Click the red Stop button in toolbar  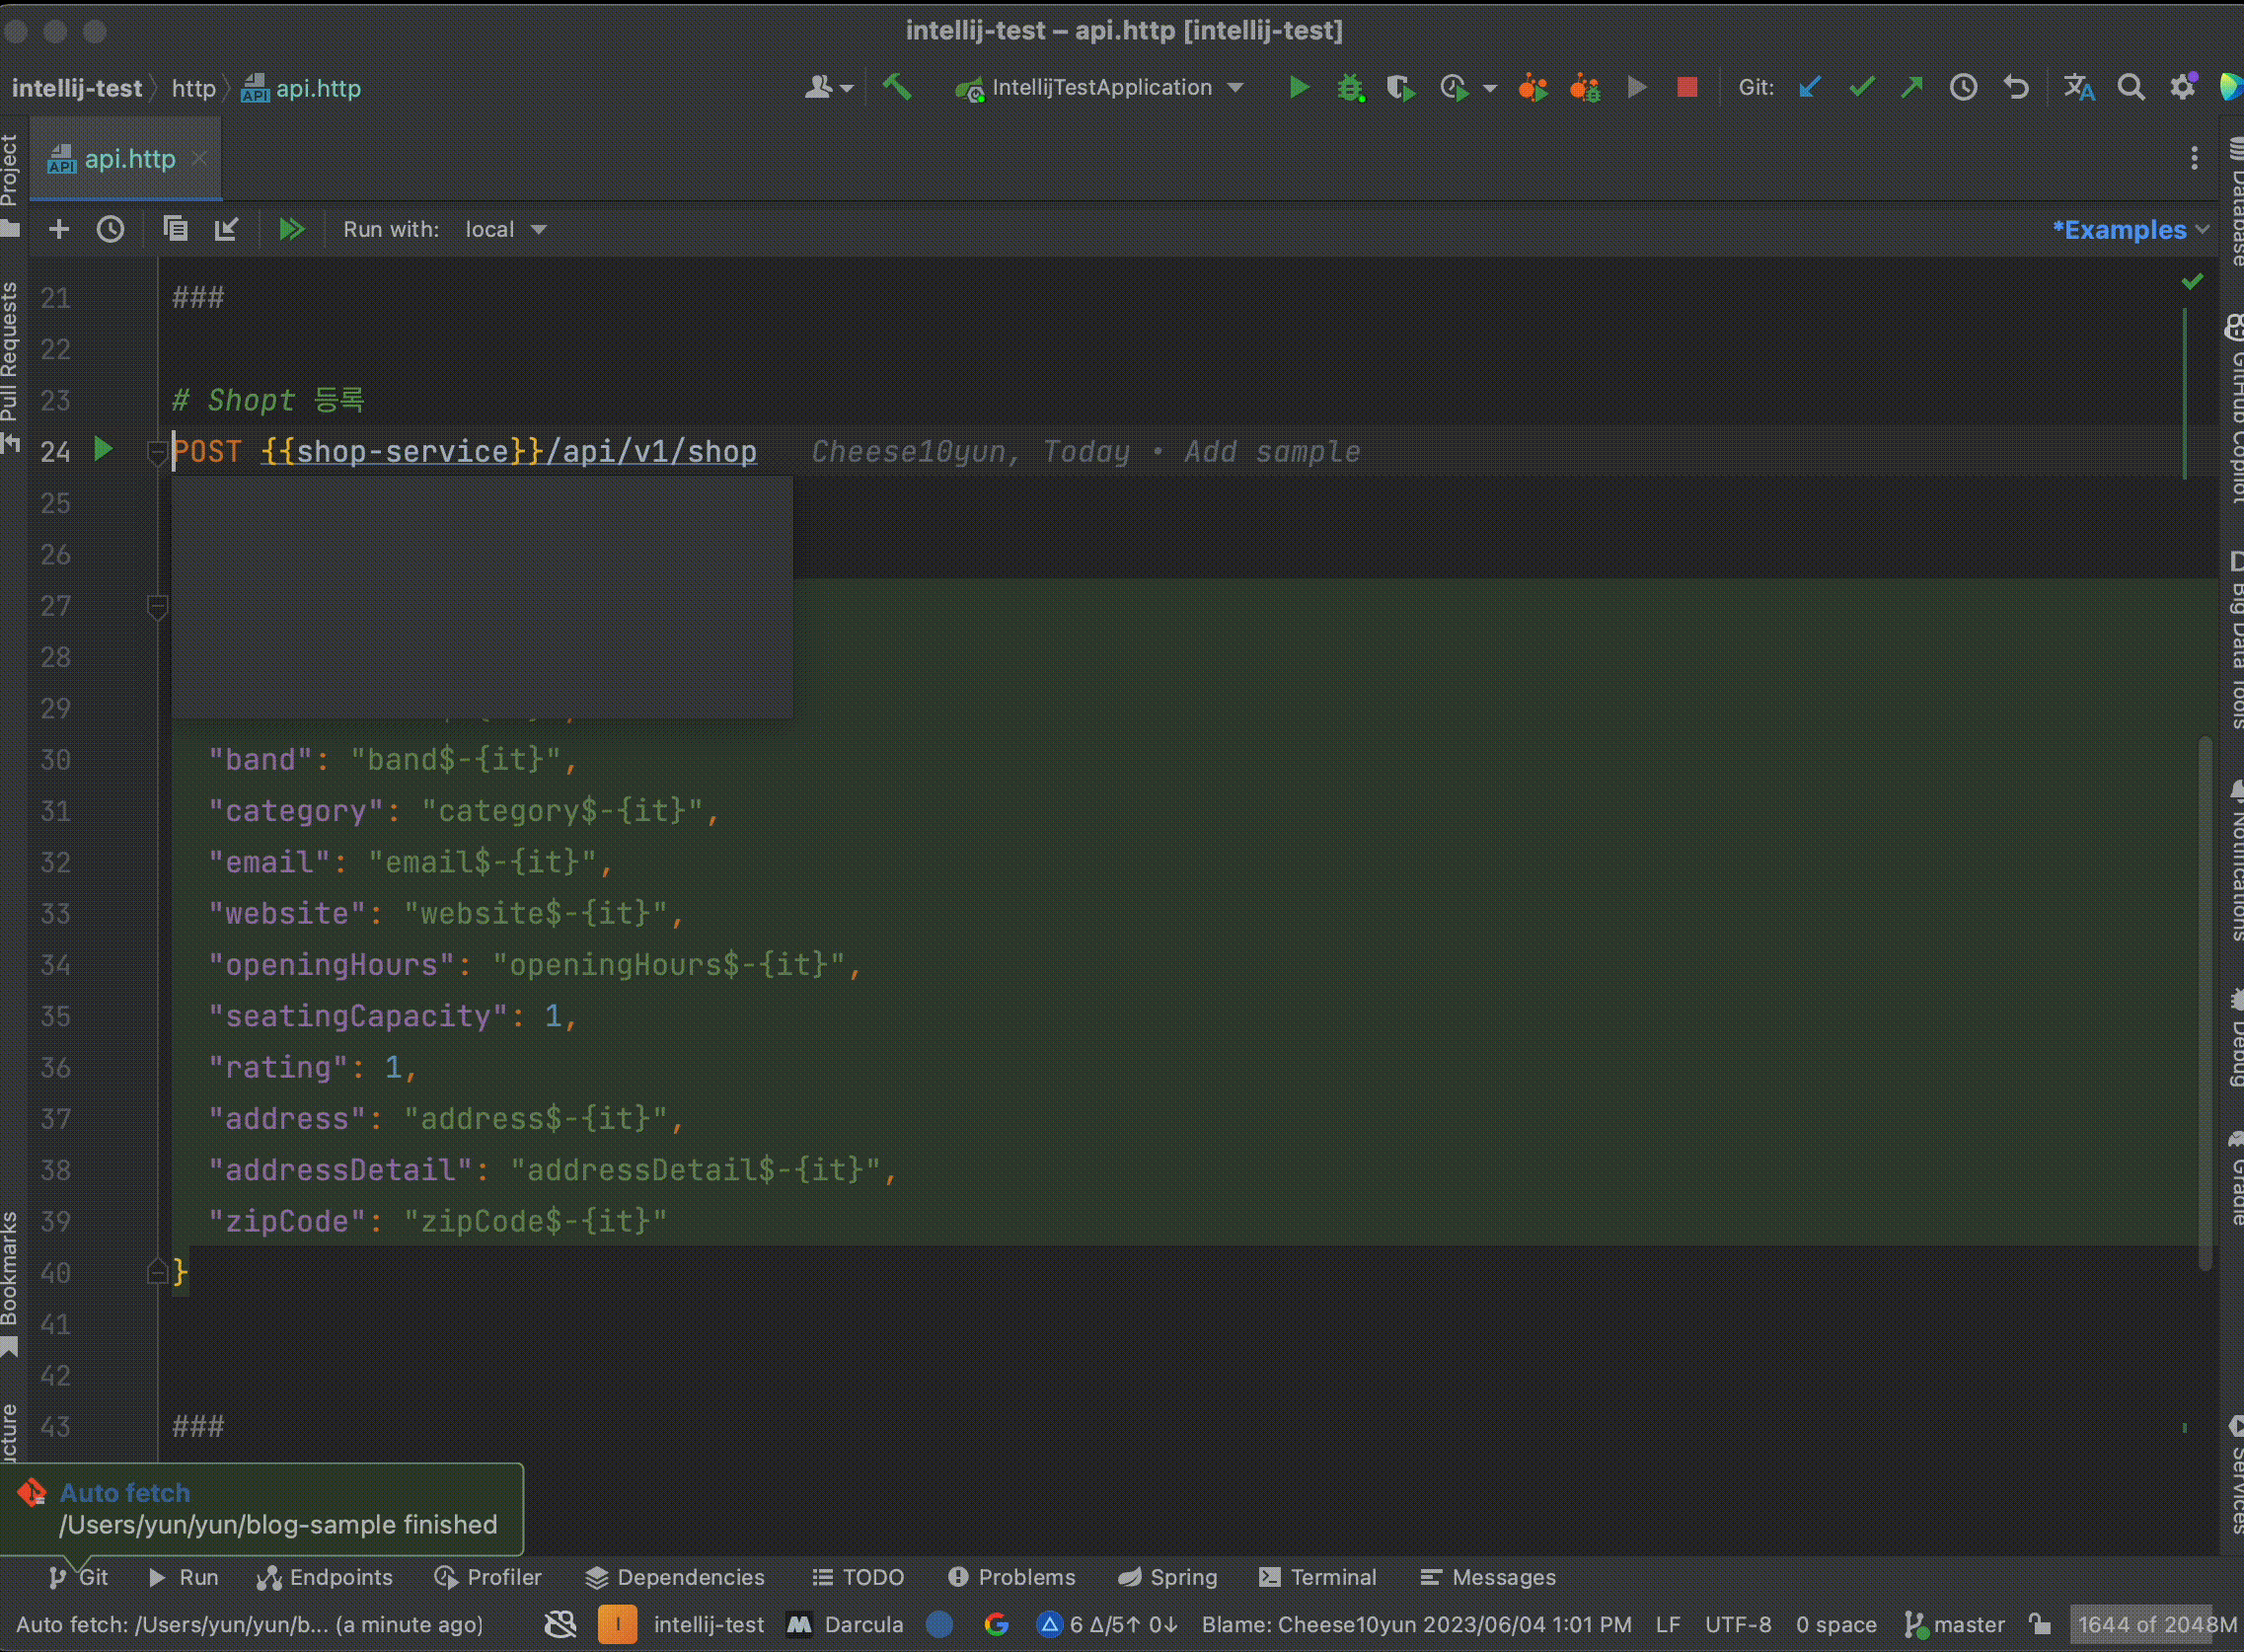coord(1687,88)
